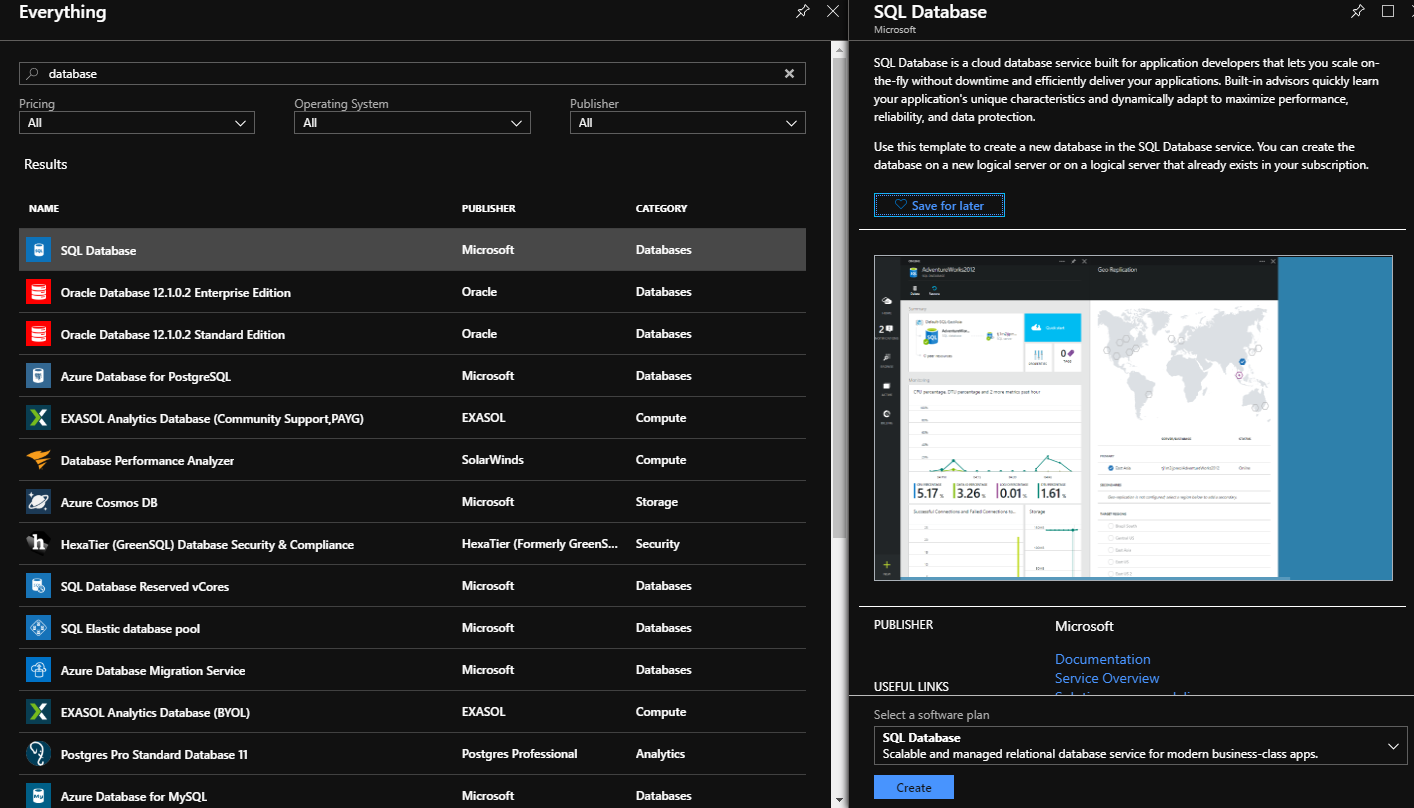Open the Service Overview link
1414x808 pixels.
1107,678
